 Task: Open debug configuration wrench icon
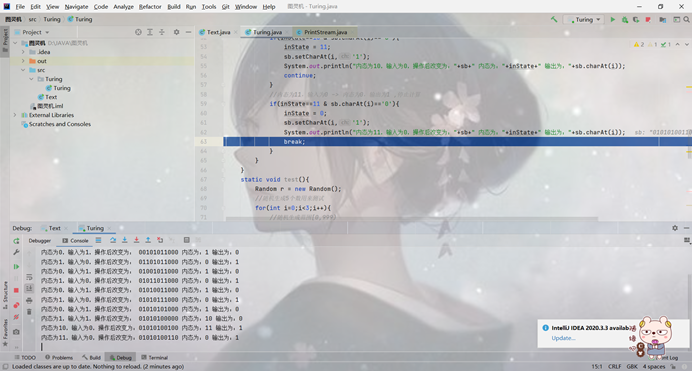click(x=16, y=252)
